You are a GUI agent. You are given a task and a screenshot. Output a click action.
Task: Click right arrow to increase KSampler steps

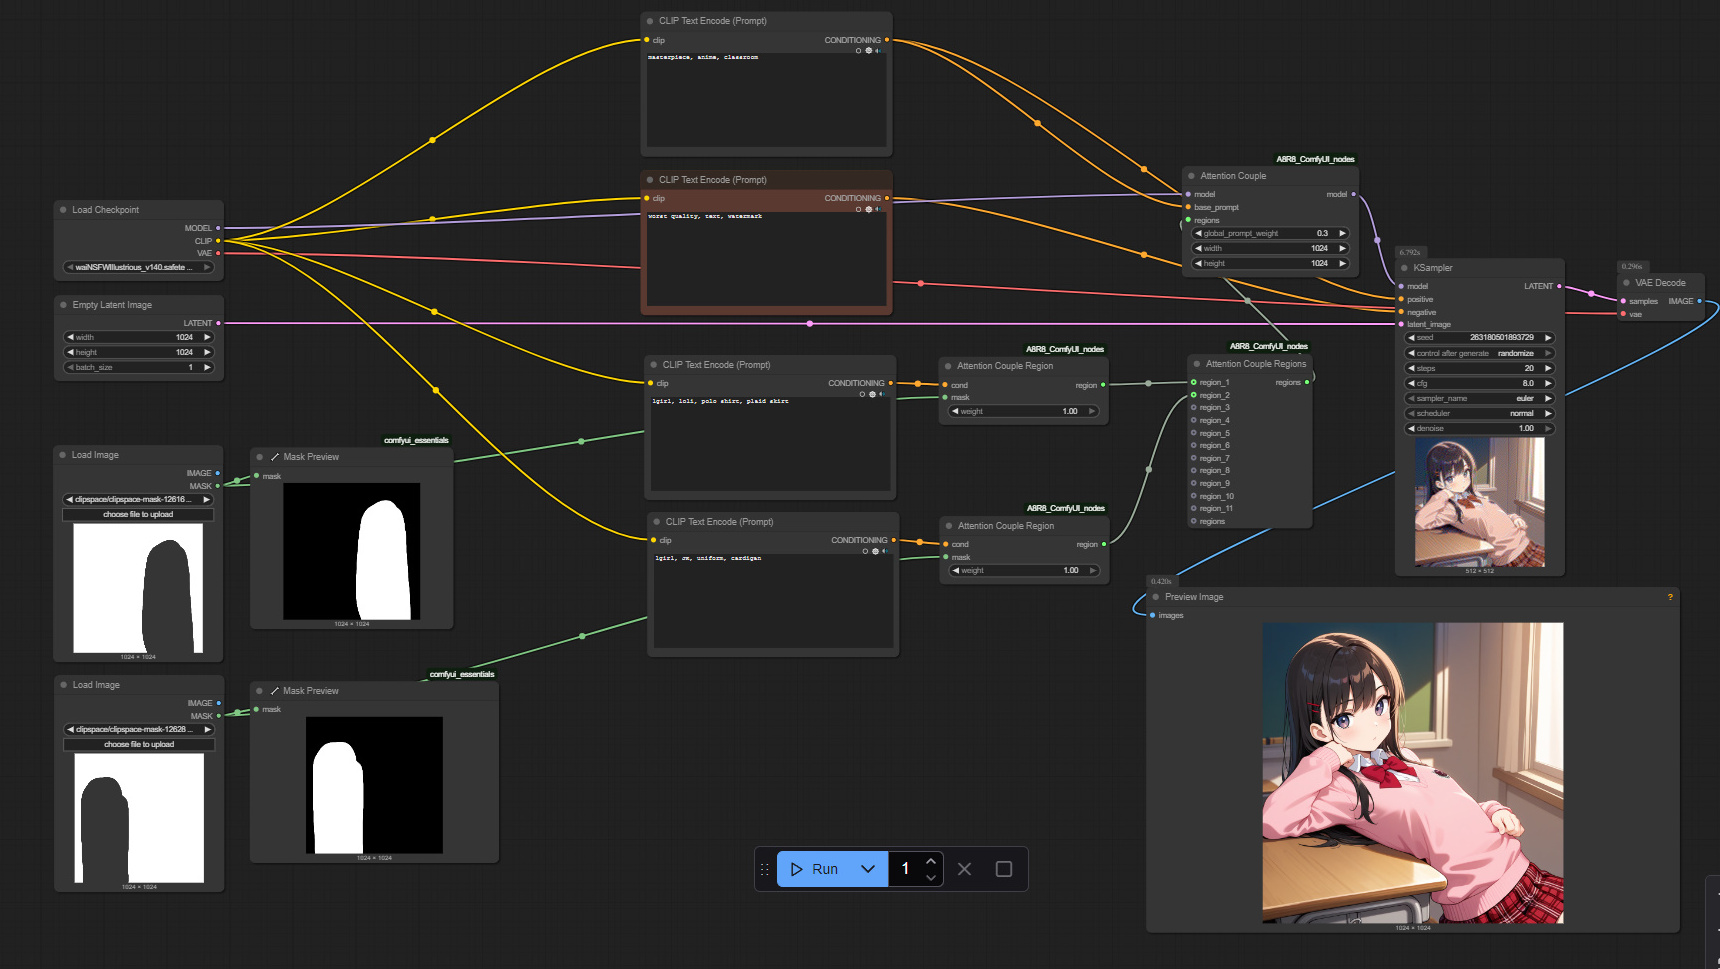[x=1548, y=368]
